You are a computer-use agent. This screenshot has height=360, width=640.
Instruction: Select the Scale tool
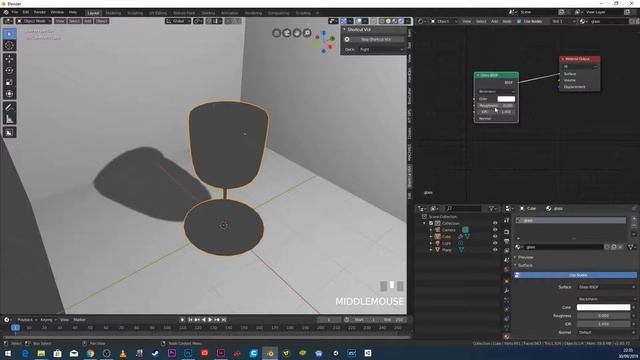(9, 82)
